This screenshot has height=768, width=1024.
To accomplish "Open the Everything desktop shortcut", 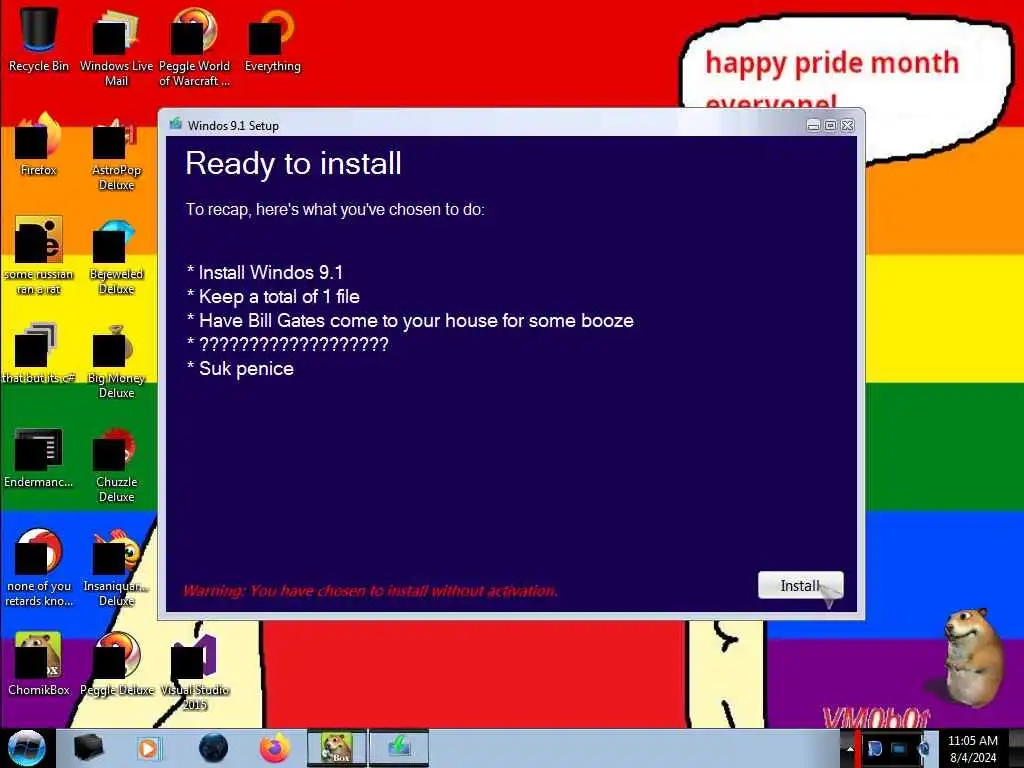I will point(272,40).
